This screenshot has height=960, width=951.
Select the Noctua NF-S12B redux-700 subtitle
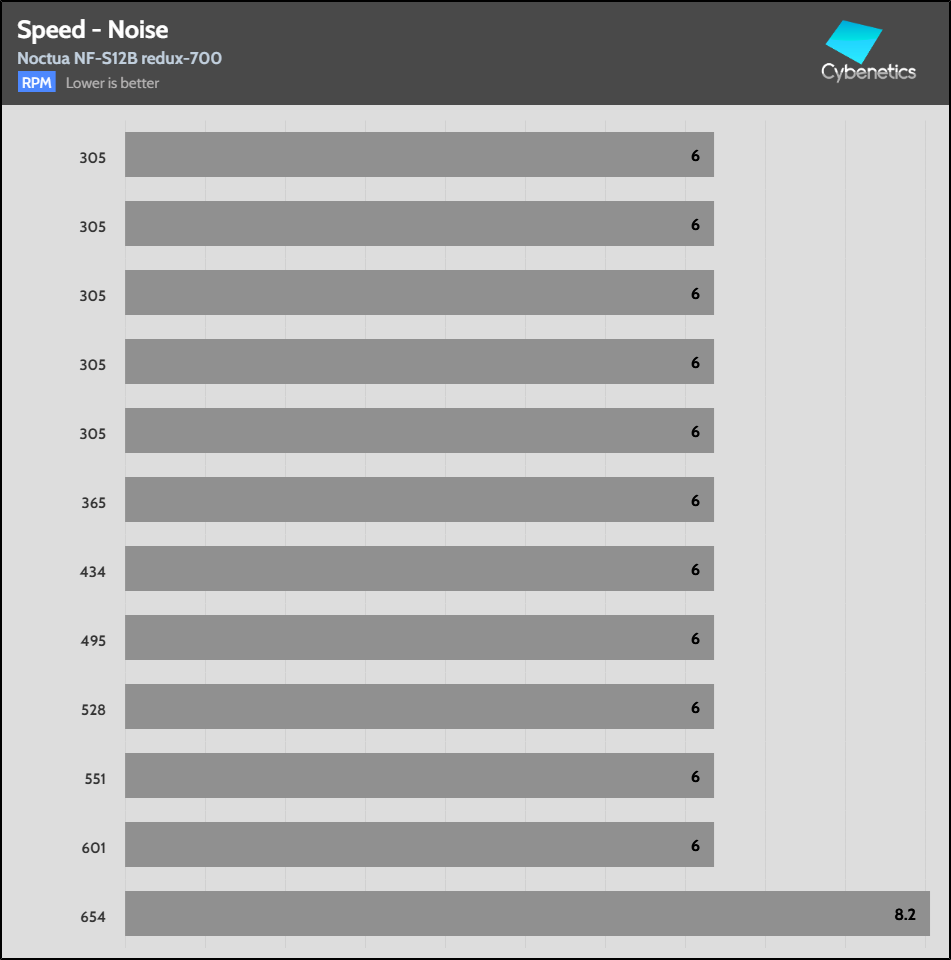(119, 58)
